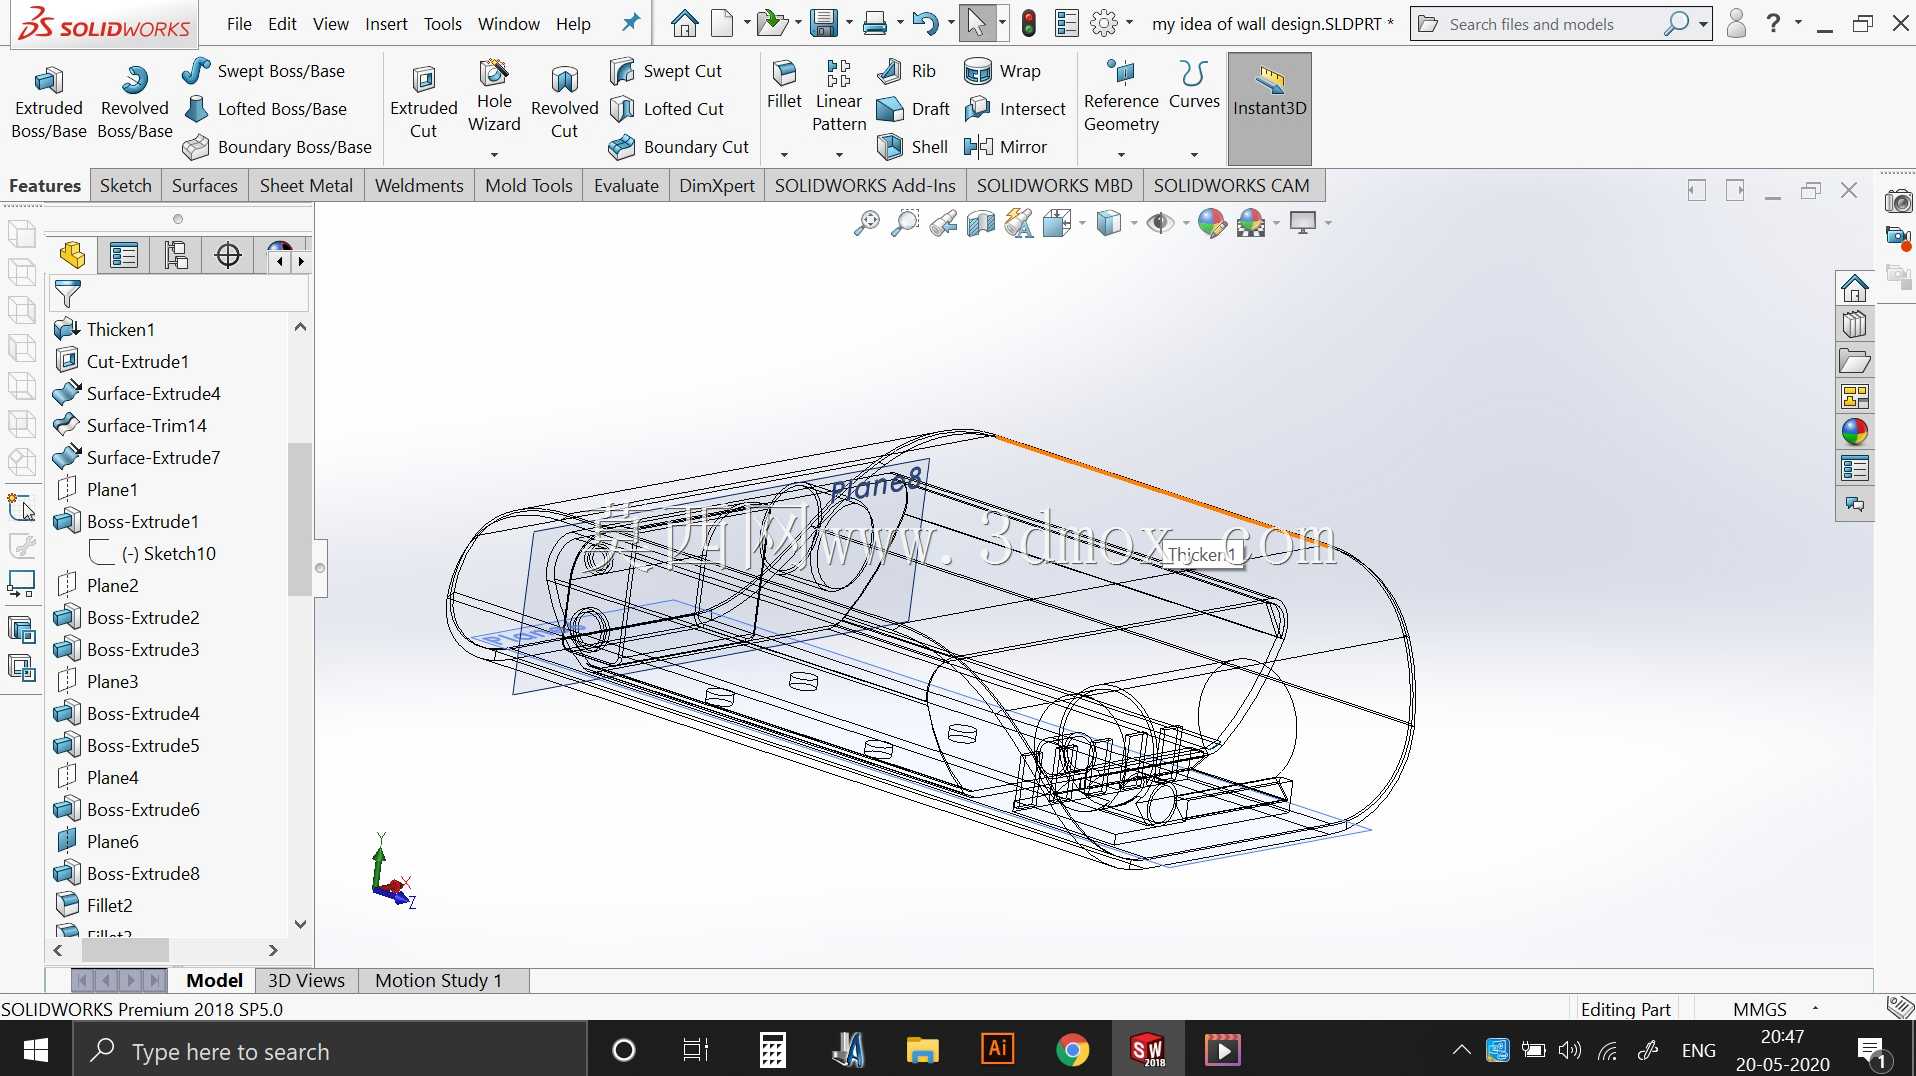The height and width of the screenshot is (1076, 1916).
Task: Expand the Reference Geometry dropdown arrow
Action: pyautogui.click(x=1121, y=154)
